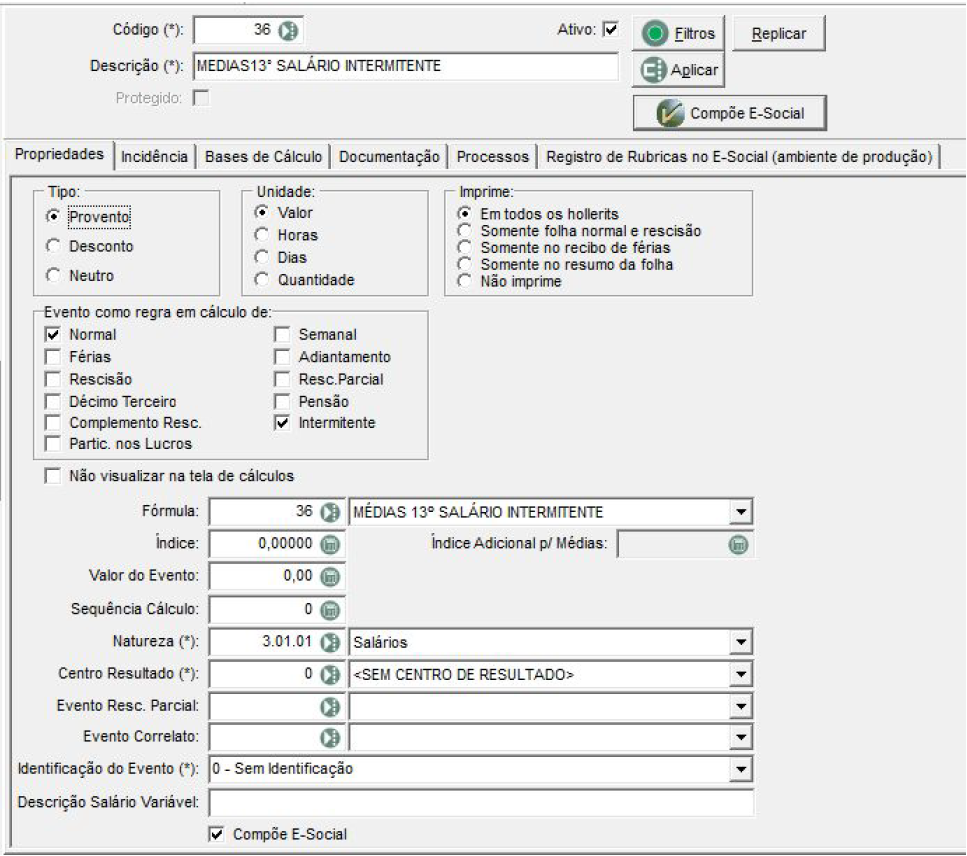Expand the Fórmula description dropdown
This screenshot has width=967, height=856.
[741, 512]
